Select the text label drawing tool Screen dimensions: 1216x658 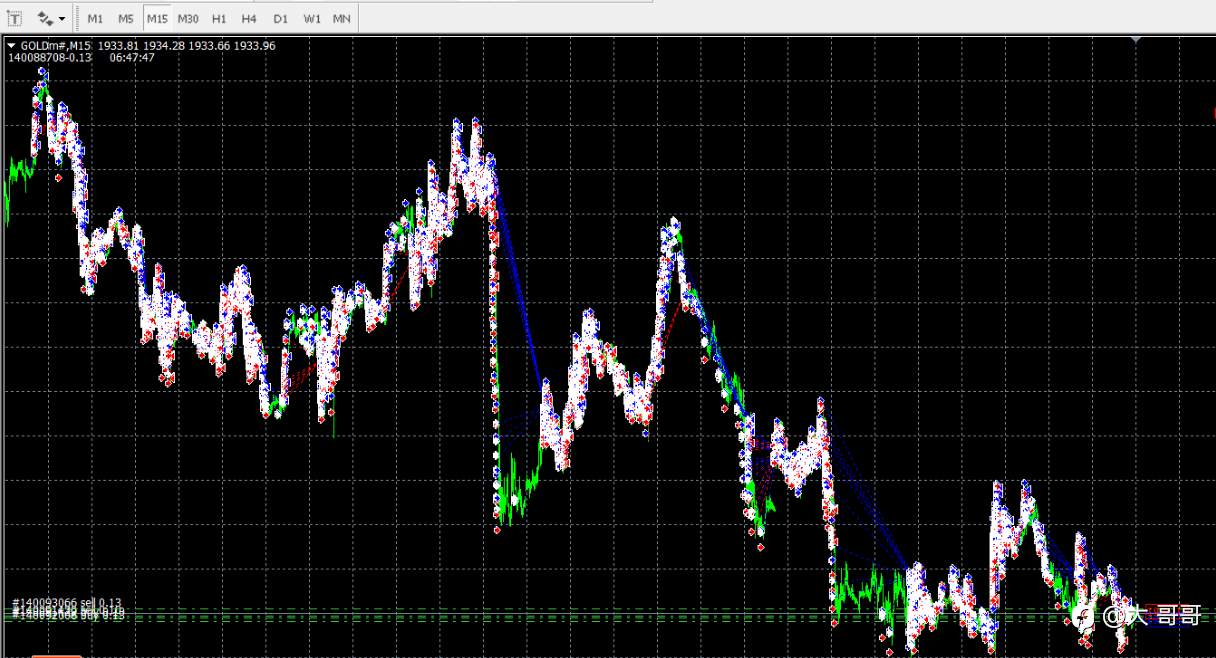click(x=15, y=18)
